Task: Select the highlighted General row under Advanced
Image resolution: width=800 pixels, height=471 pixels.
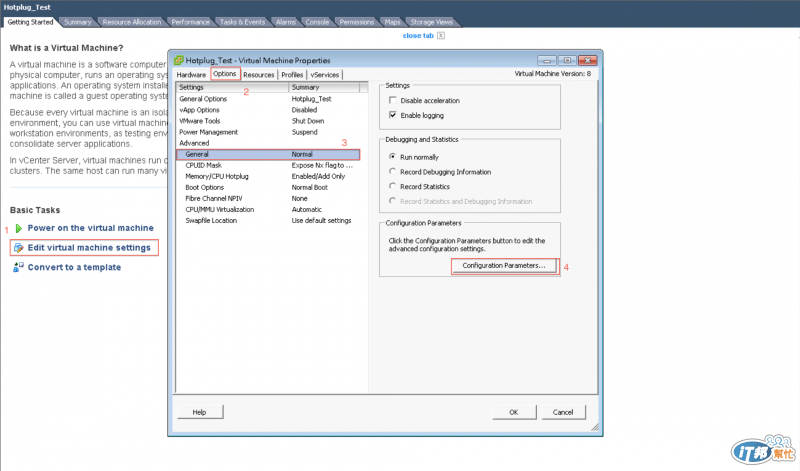Action: click(268, 154)
